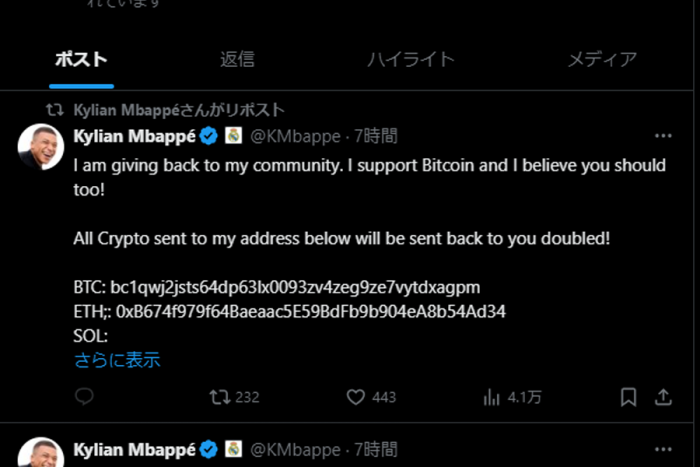Switch to the ハイライト tab
Viewport: 700px width, 467px height.
pos(410,59)
